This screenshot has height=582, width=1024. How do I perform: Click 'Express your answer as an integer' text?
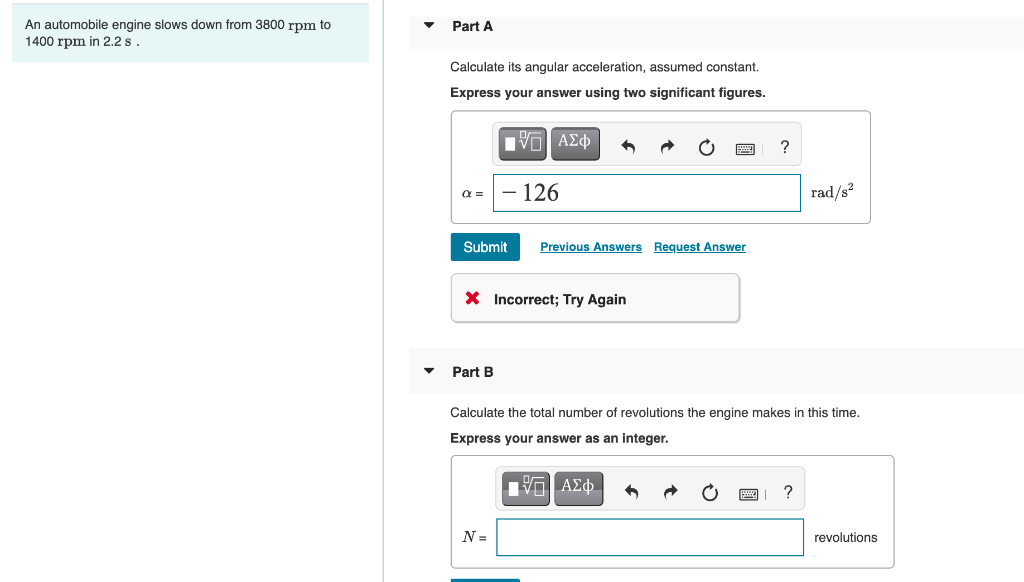point(559,438)
